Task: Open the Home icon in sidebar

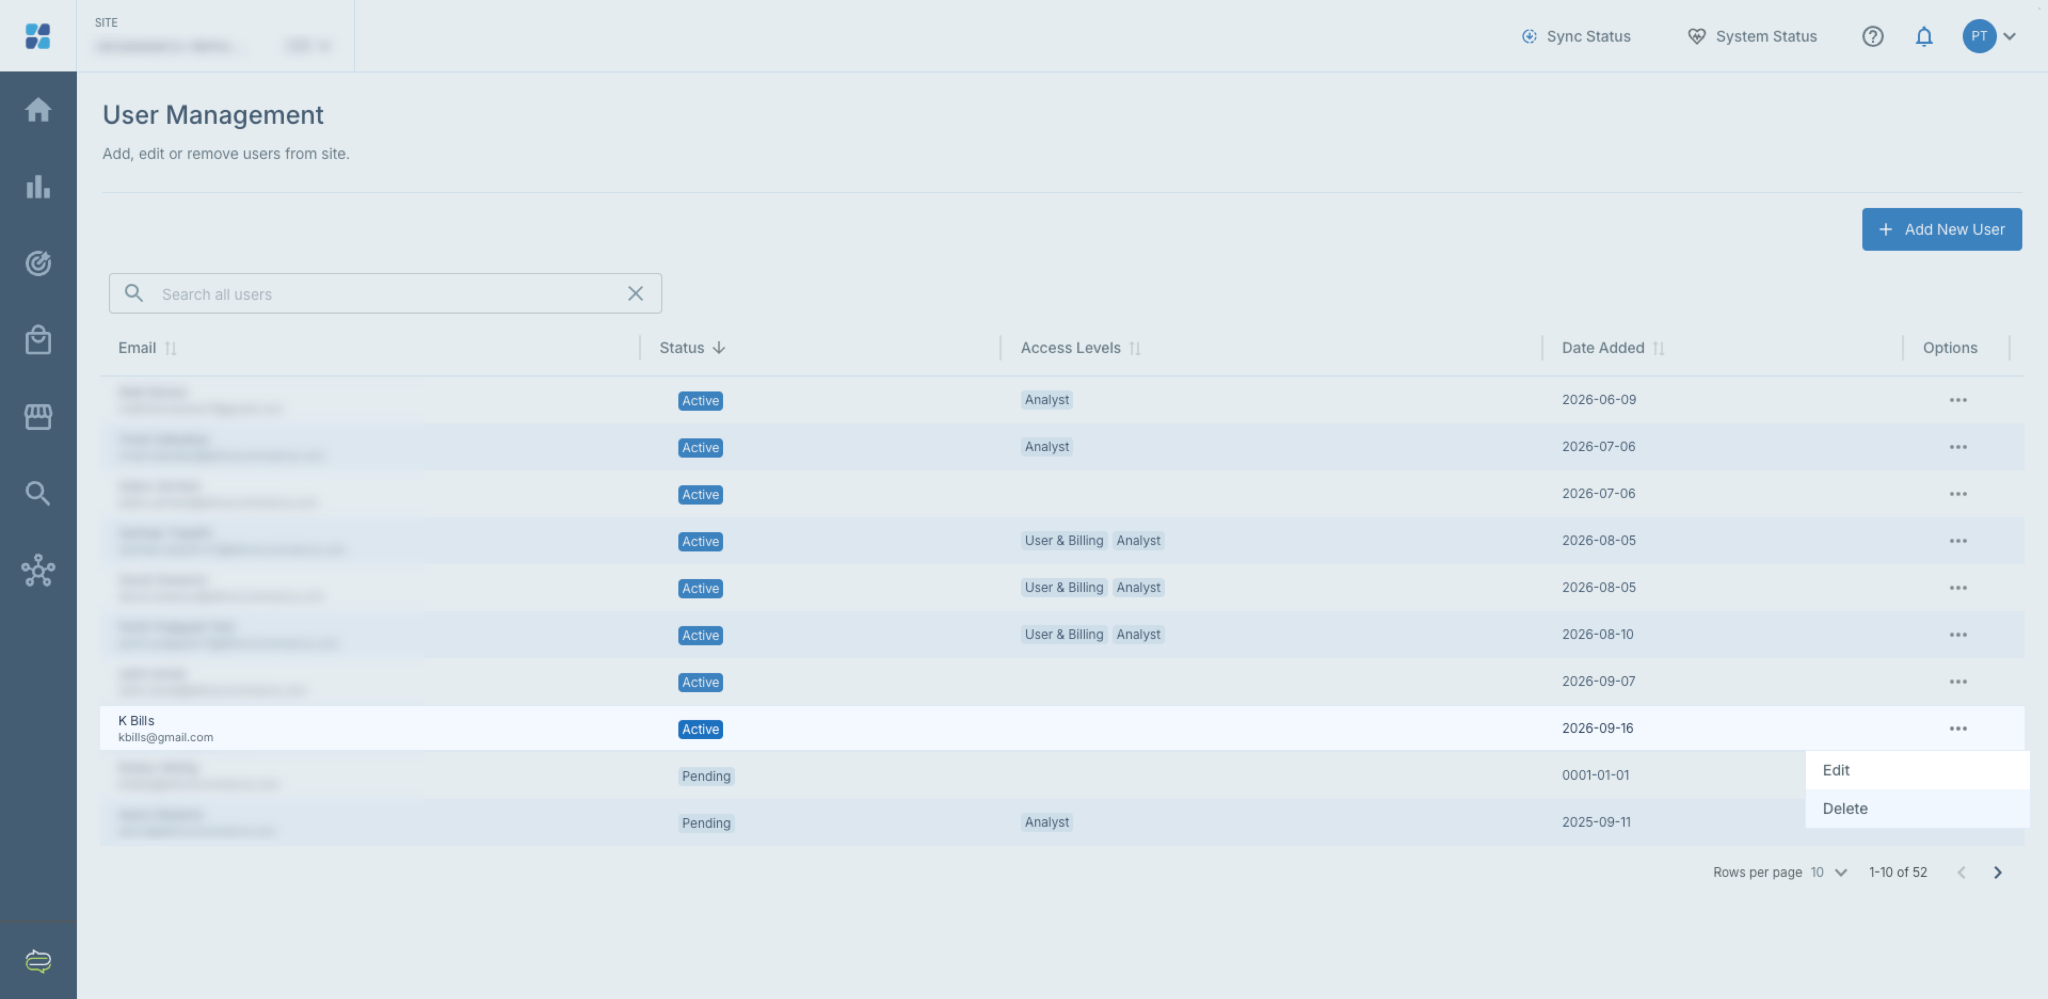Action: point(38,109)
